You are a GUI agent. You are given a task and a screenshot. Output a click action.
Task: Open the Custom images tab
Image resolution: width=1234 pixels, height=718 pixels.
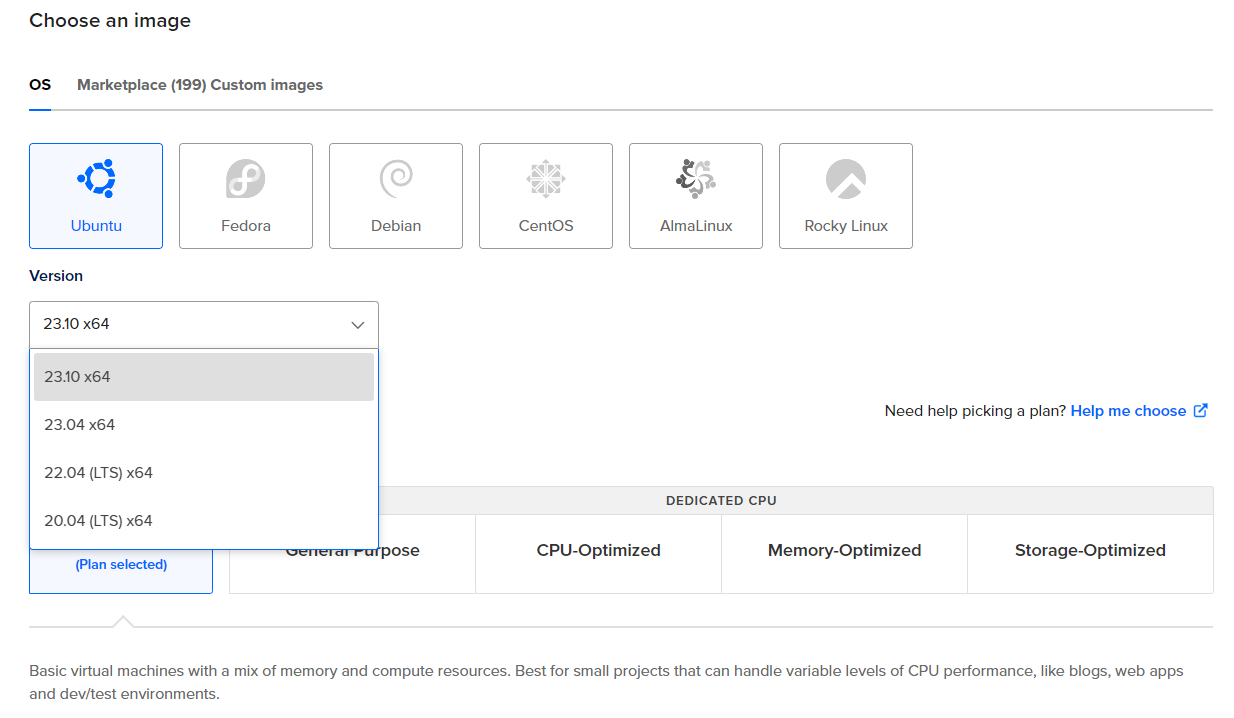click(x=267, y=85)
